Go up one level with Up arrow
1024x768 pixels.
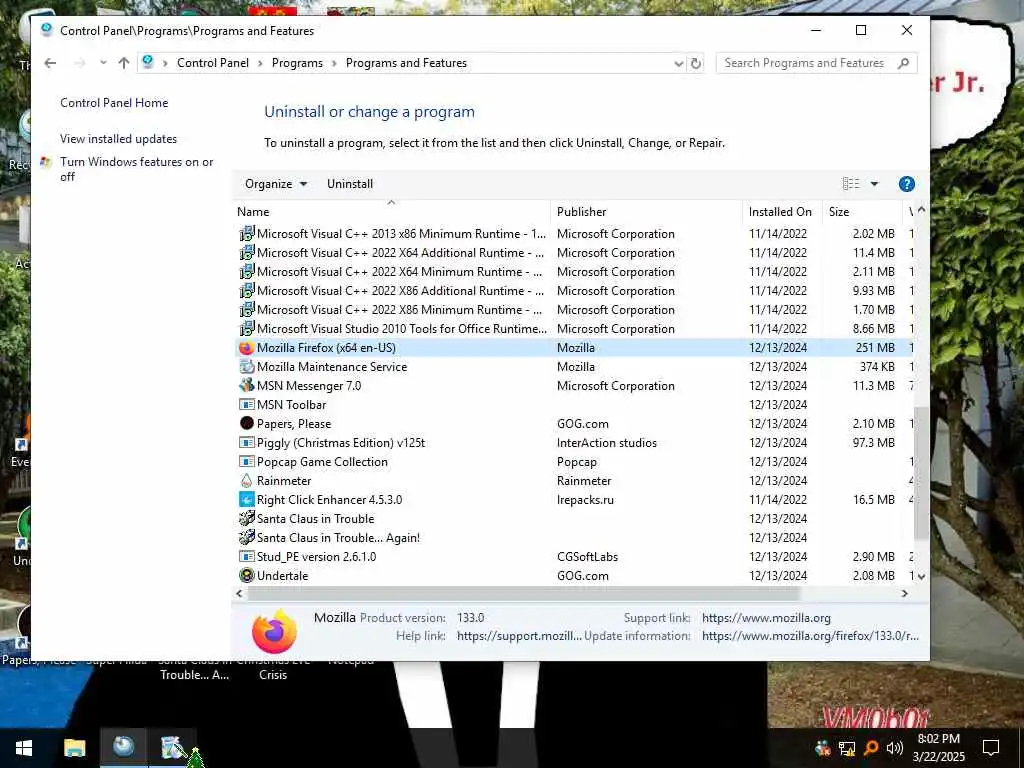pos(124,63)
